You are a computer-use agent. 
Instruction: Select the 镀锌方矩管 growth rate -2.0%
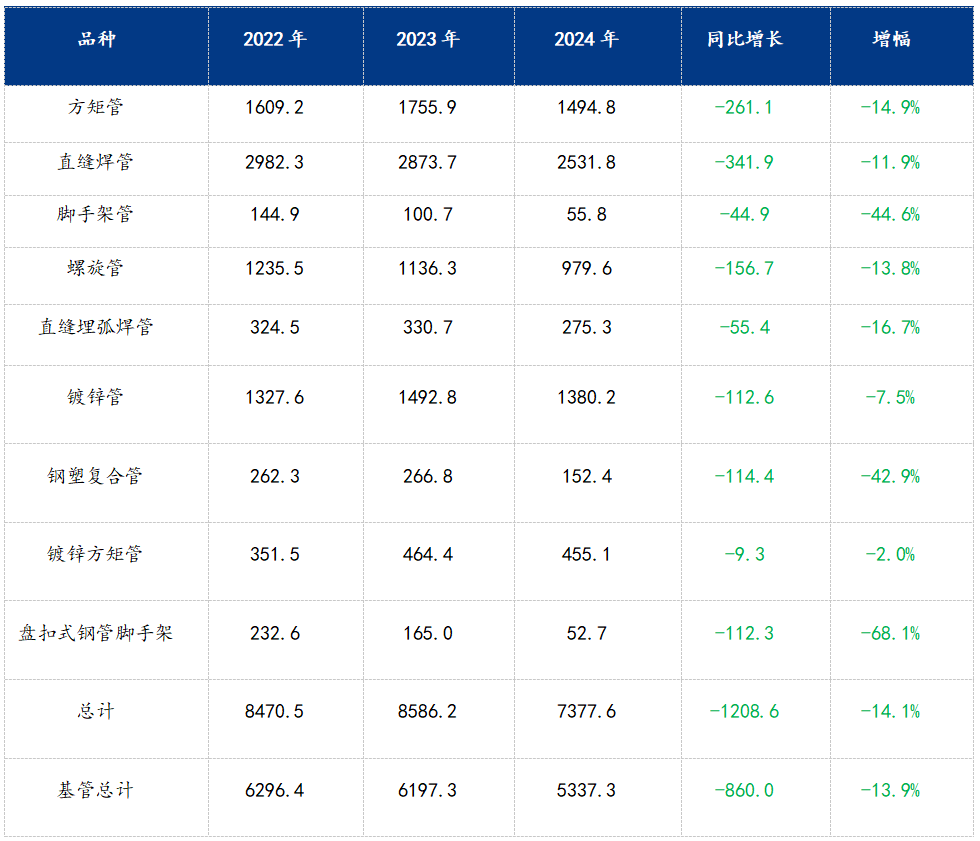pyautogui.click(x=890, y=554)
